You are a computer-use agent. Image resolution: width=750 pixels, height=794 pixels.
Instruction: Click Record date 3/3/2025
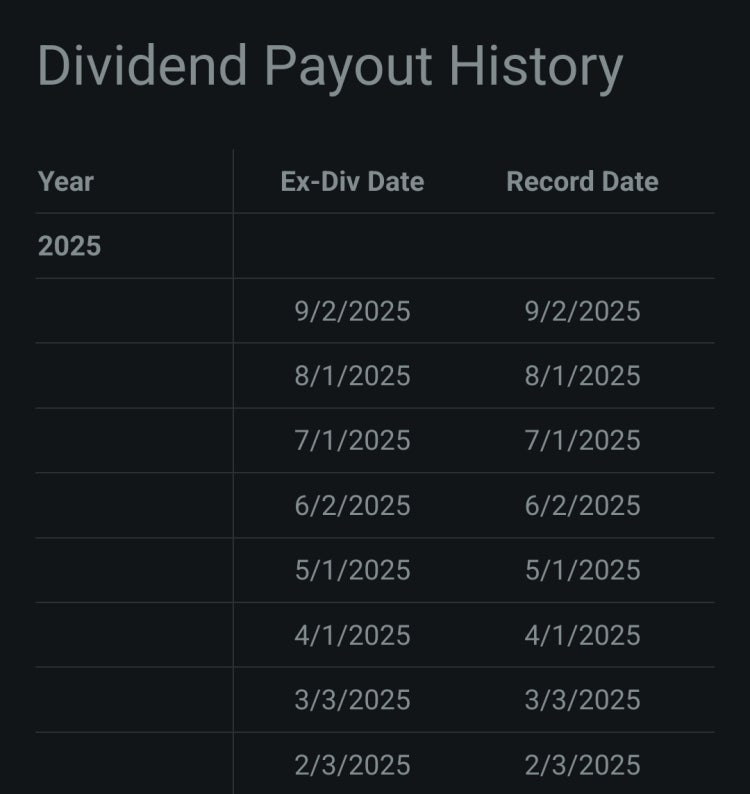tap(582, 700)
